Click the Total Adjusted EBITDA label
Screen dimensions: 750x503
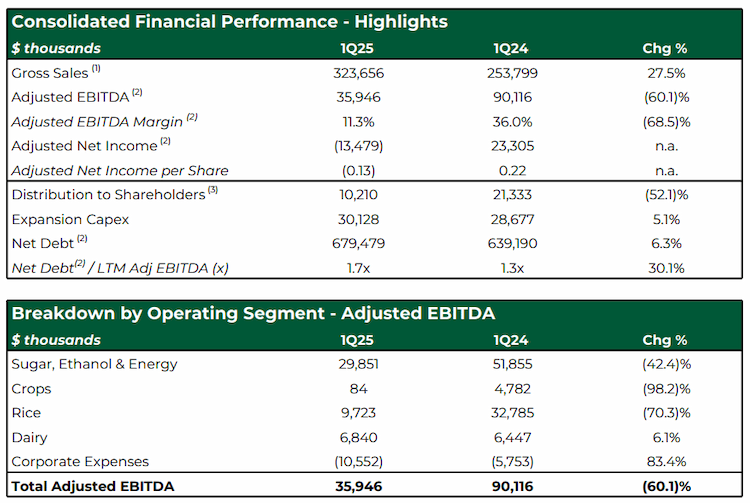click(x=93, y=486)
